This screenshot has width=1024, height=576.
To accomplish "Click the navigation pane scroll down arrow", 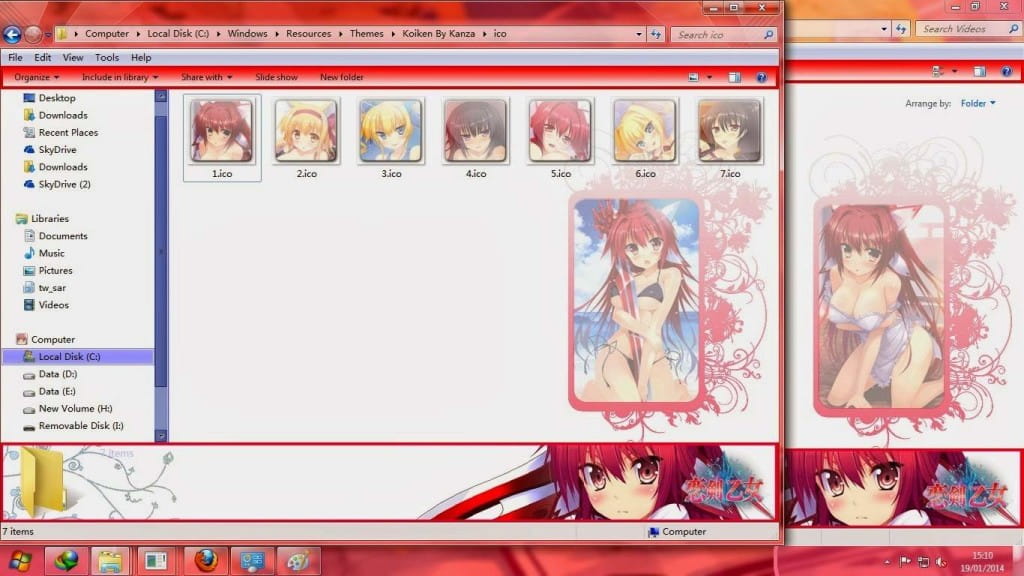I will (161, 436).
